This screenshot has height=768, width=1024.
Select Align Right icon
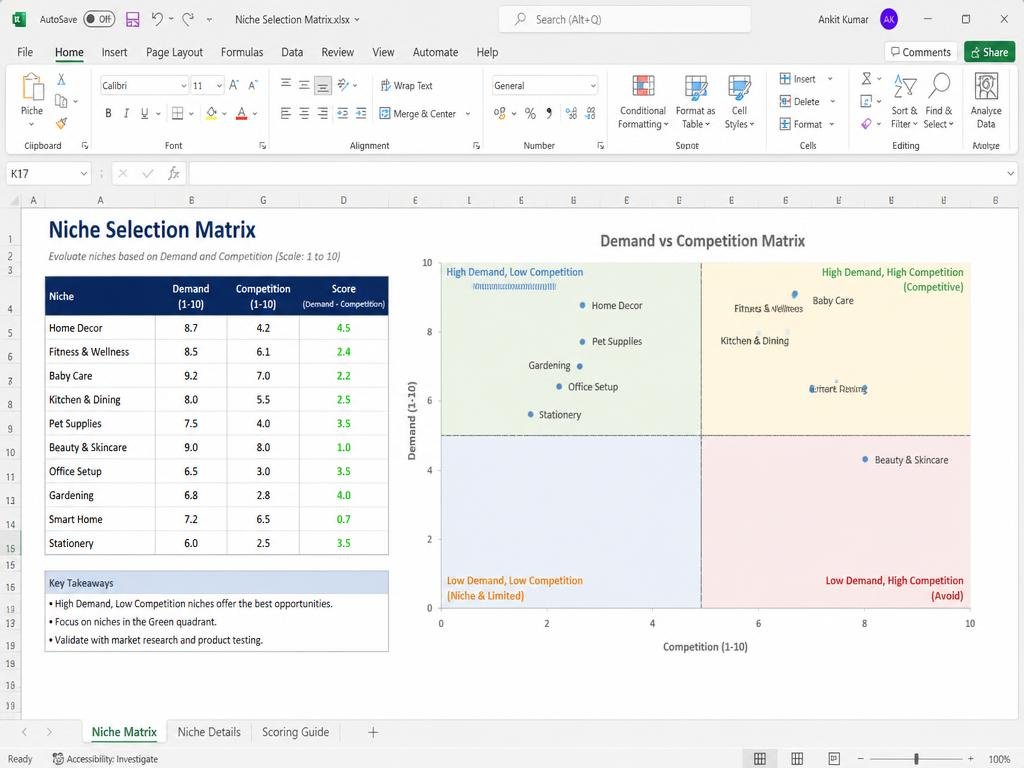point(323,114)
